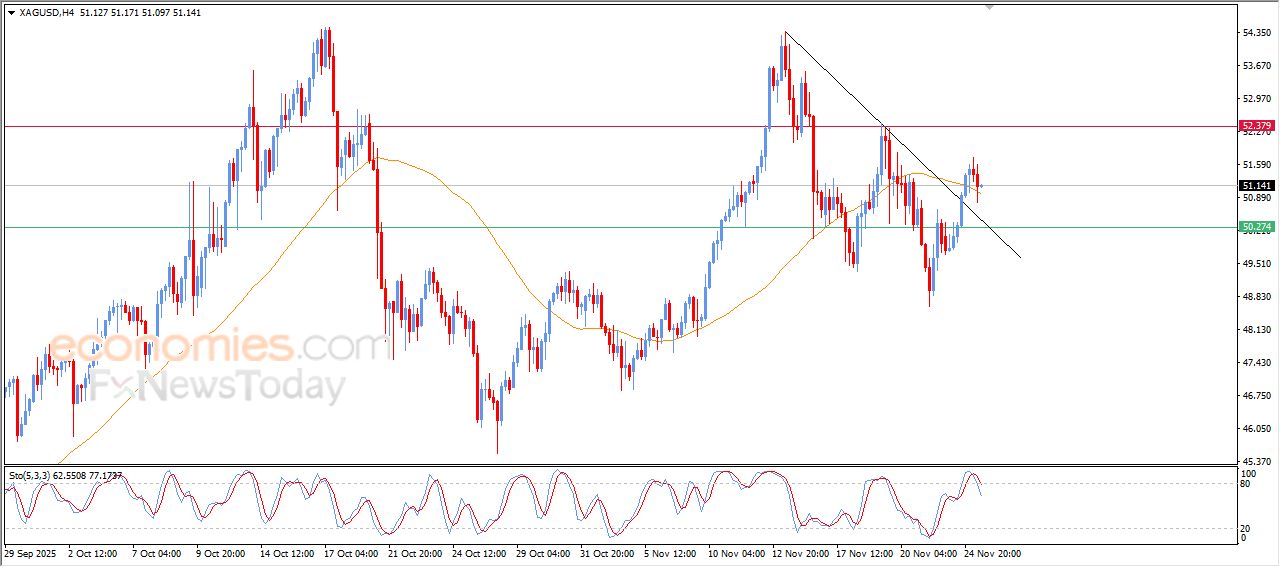Image resolution: width=1280 pixels, height=567 pixels.
Task: Click the FxNewsToday watermark text
Action: [x=218, y=386]
